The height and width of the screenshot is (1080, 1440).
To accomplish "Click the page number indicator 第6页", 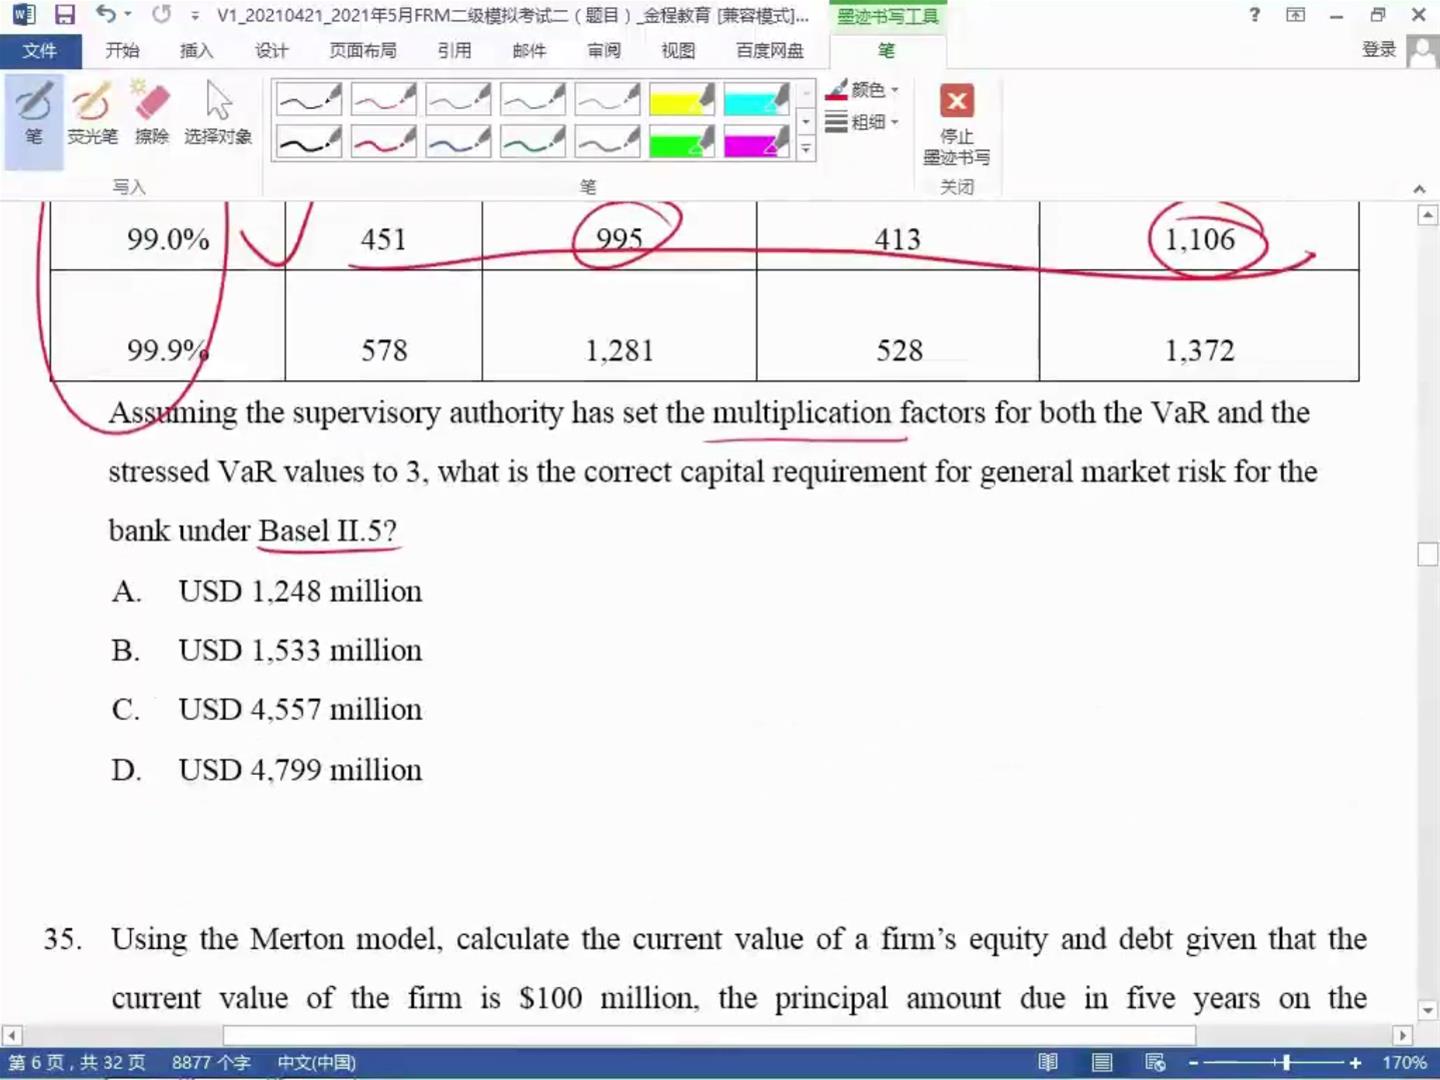I will (77, 1062).
